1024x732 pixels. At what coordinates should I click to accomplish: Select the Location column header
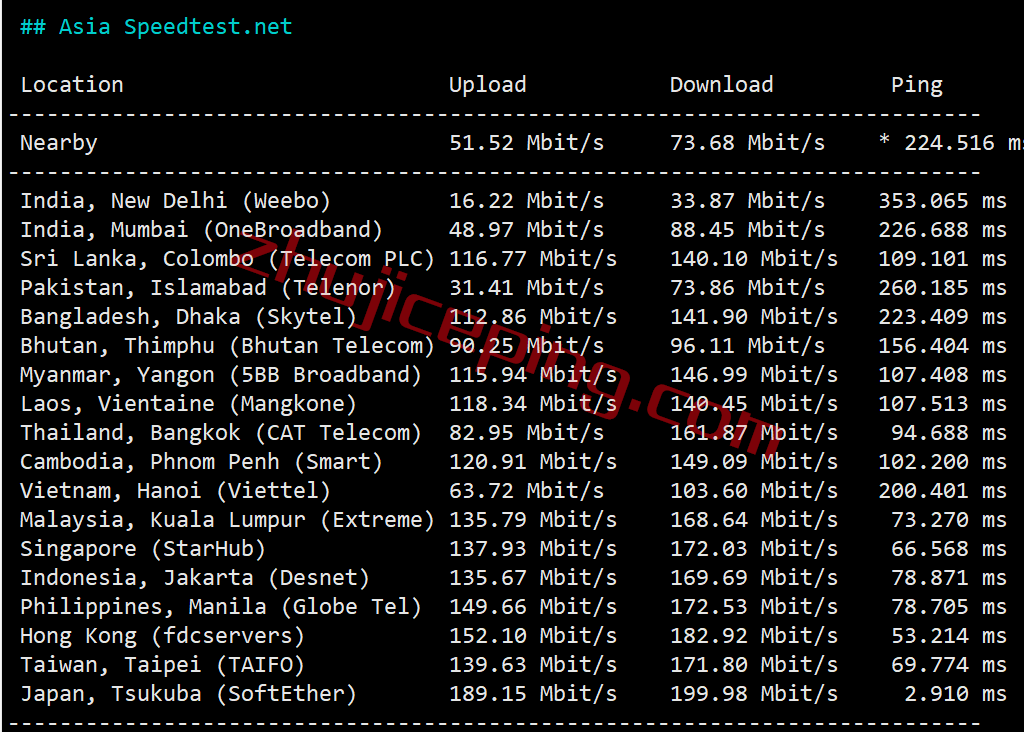coord(72,85)
